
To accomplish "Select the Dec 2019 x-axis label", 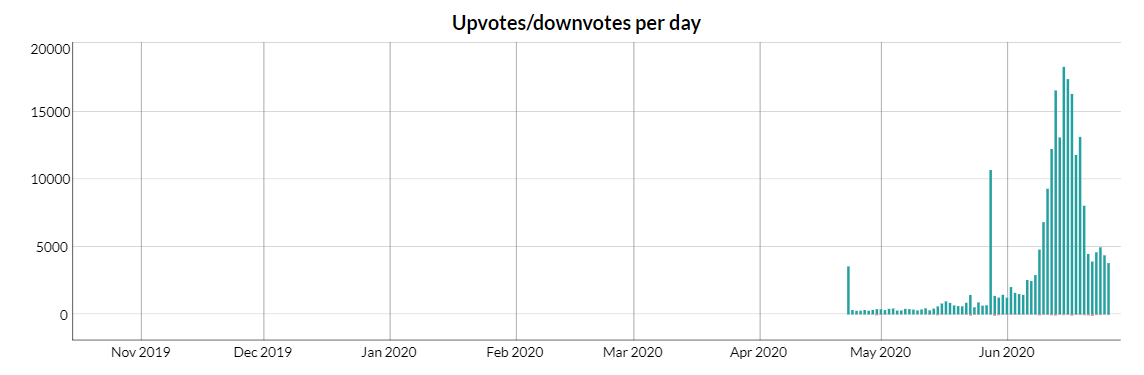I will [x=263, y=353].
